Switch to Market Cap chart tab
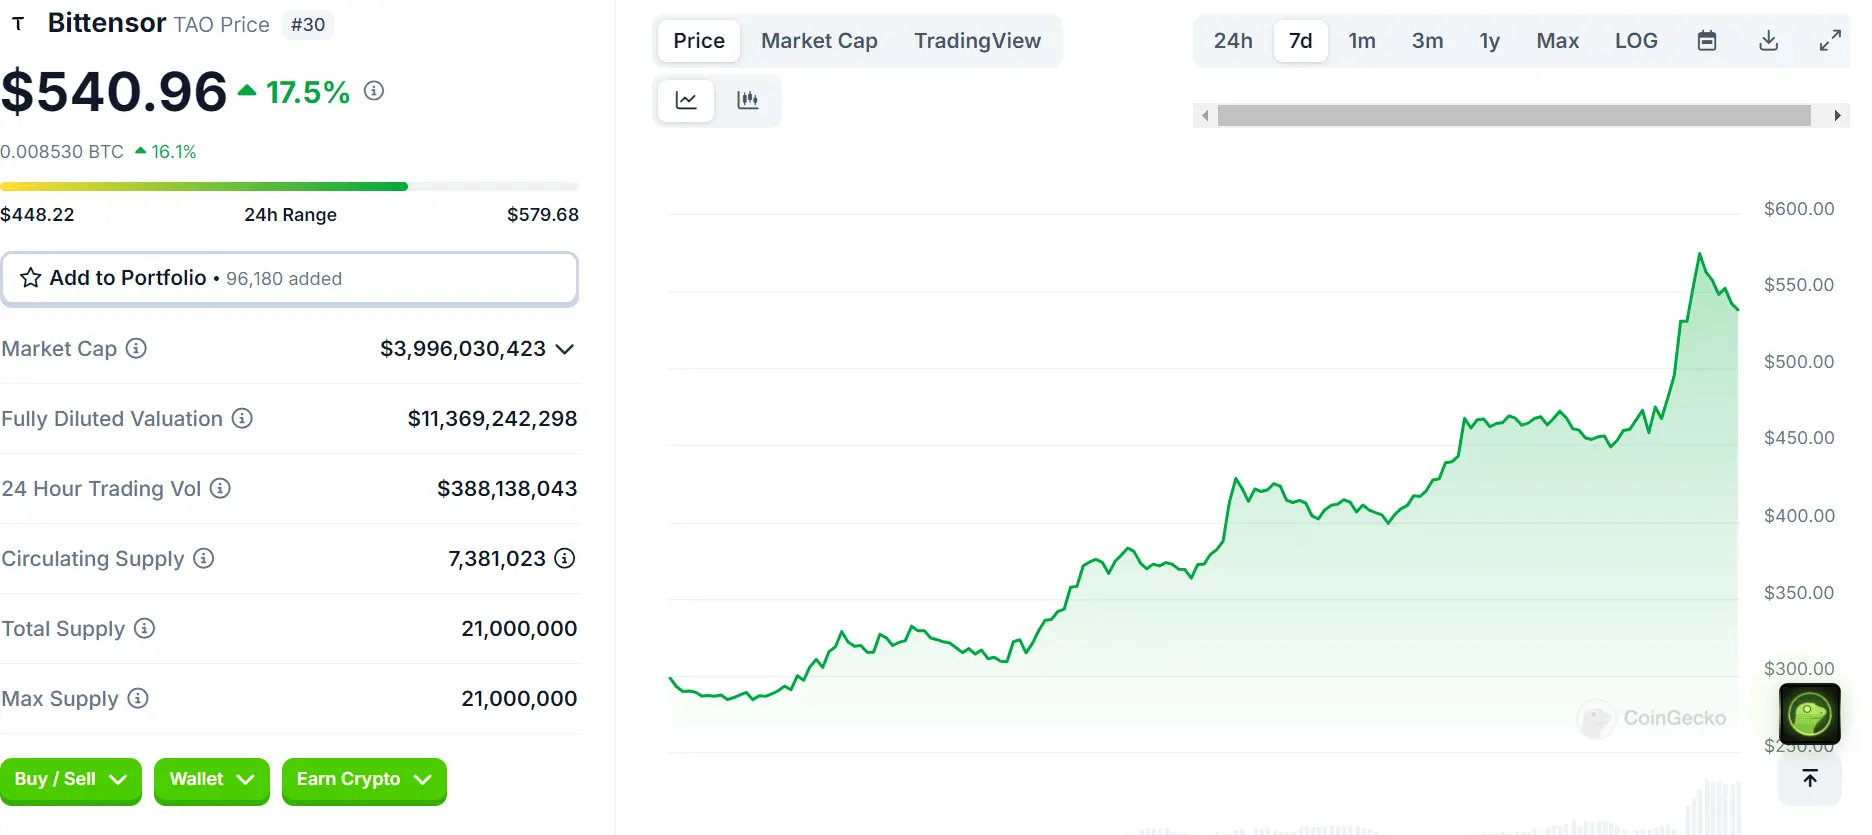 click(819, 41)
